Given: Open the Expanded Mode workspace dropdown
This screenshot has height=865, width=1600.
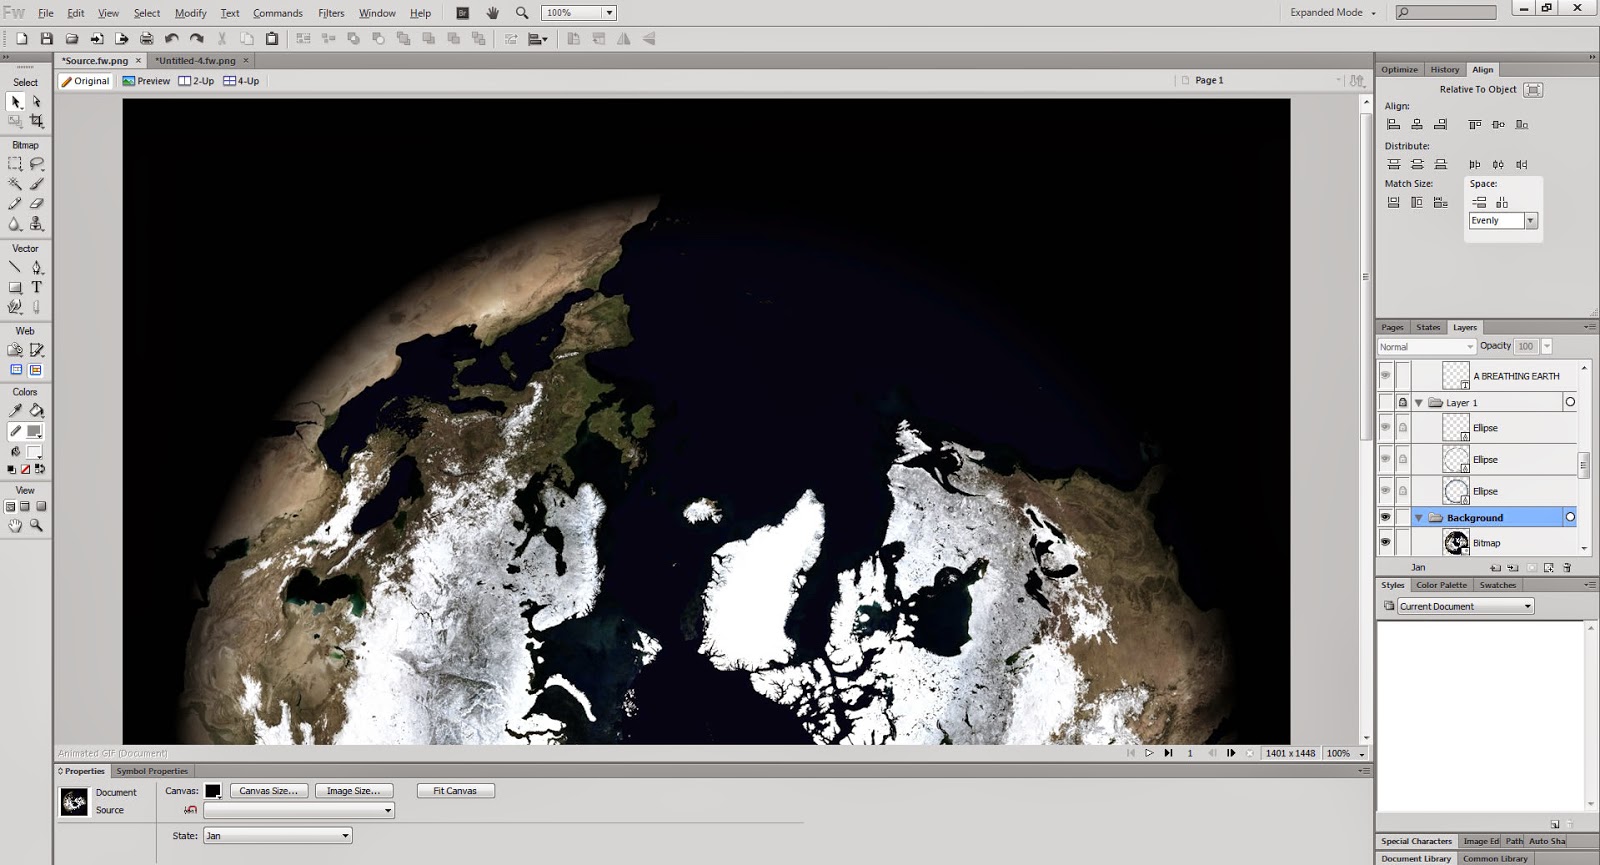Looking at the screenshot, I should (1333, 13).
